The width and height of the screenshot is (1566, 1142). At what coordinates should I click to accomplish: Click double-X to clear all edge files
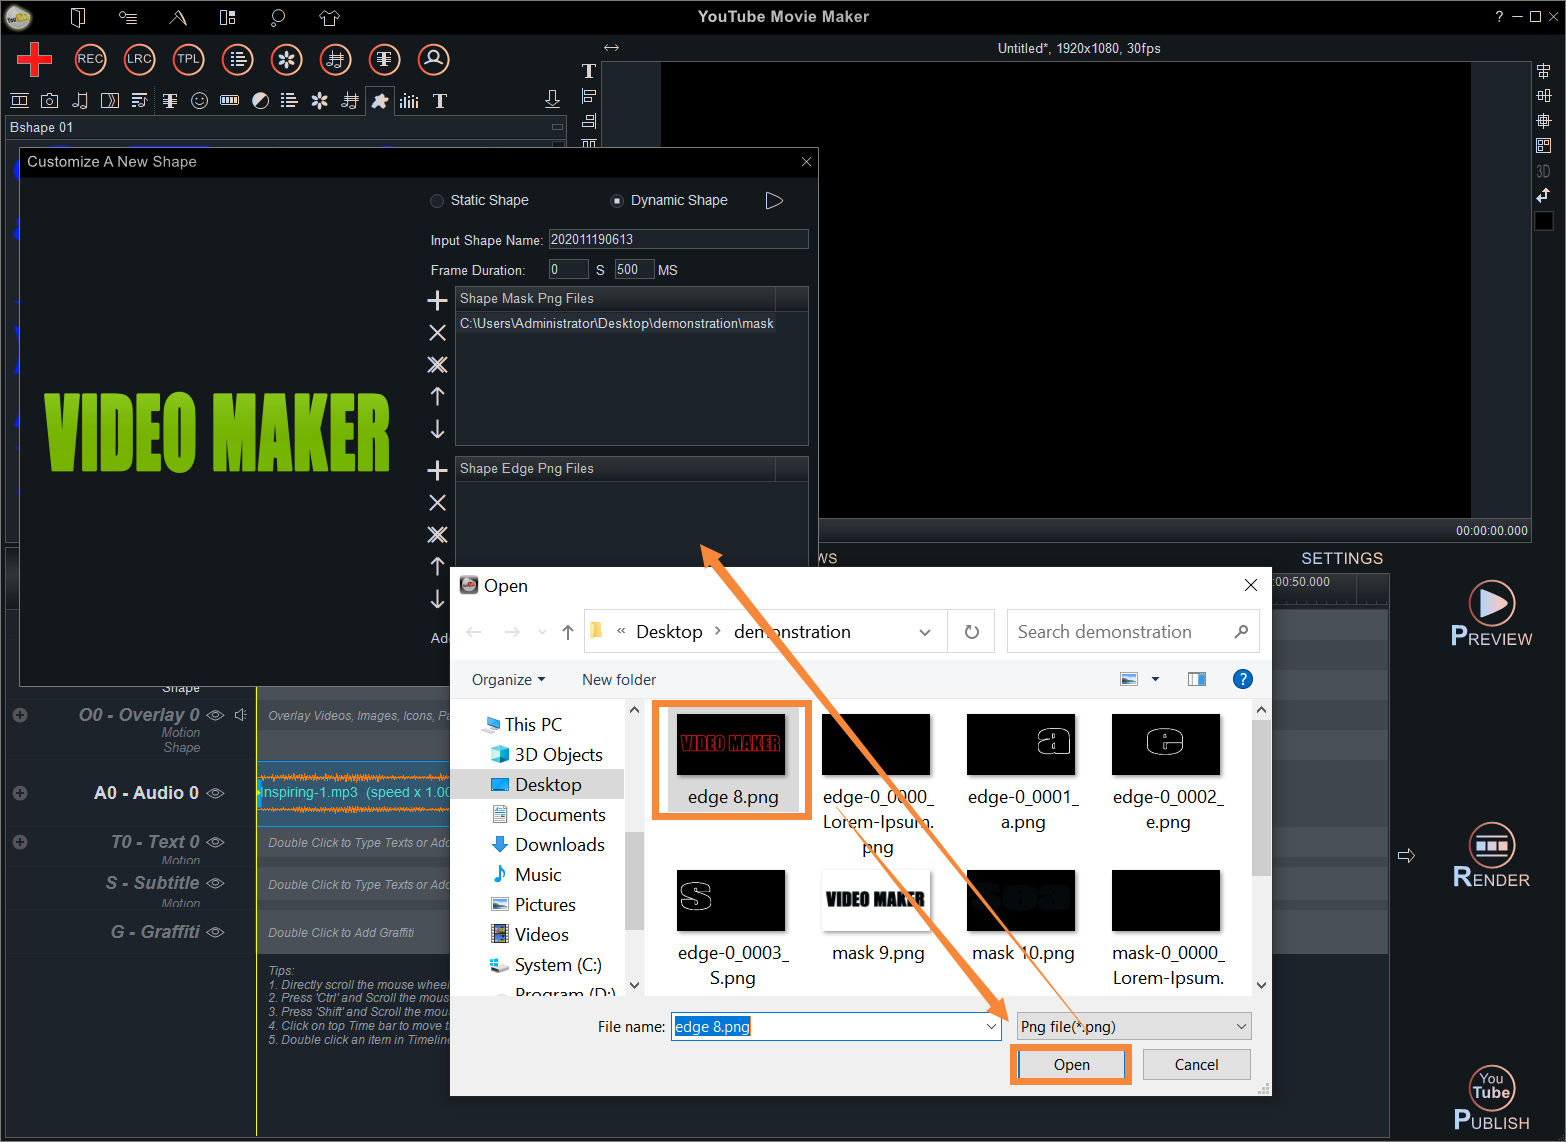coord(437,534)
